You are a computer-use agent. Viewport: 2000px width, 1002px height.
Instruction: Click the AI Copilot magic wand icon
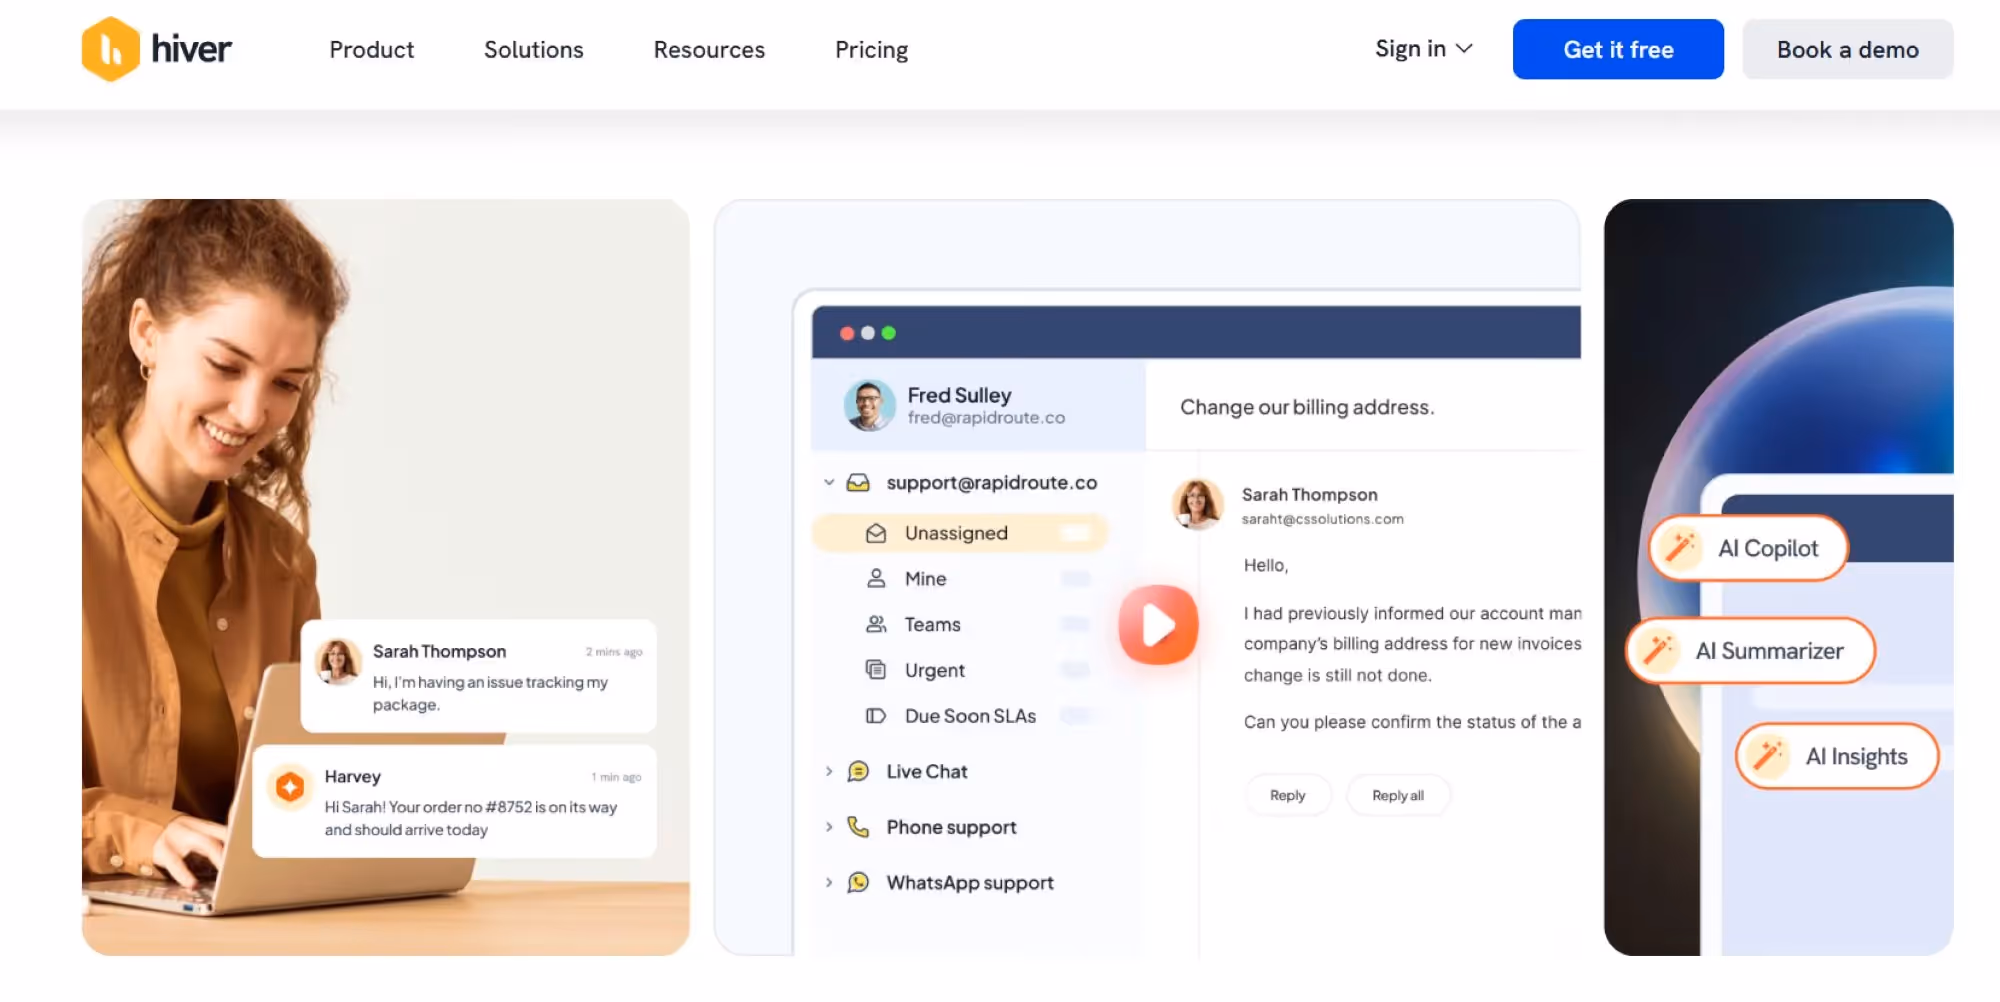(x=1680, y=548)
